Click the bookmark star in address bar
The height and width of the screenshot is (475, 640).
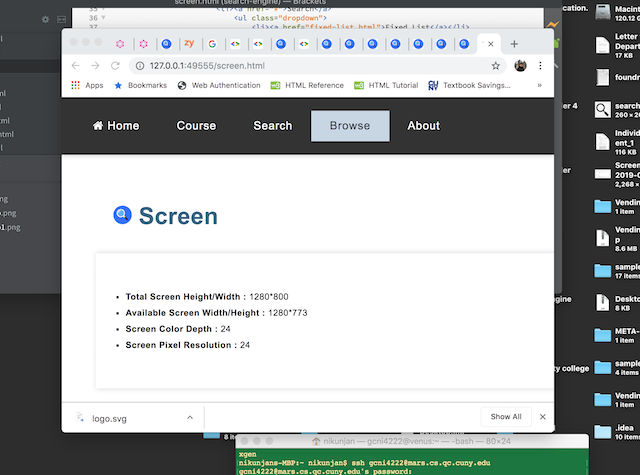click(495, 65)
